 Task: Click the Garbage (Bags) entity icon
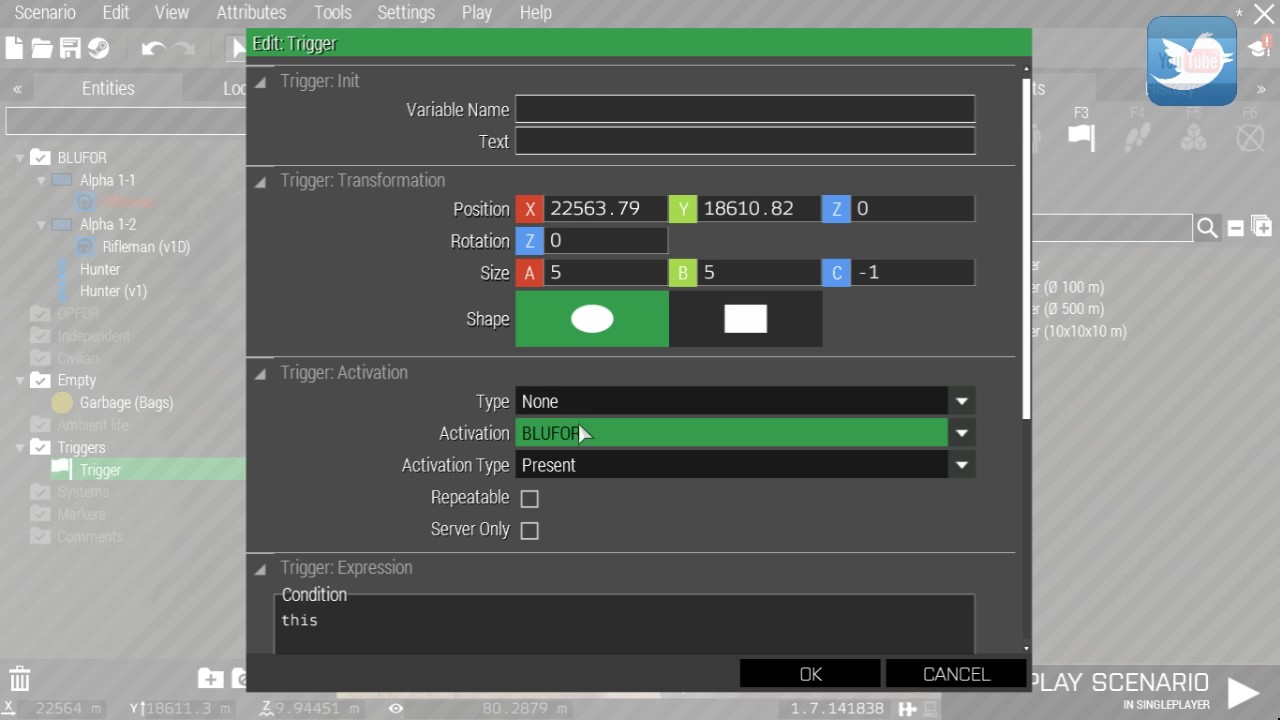(62, 402)
